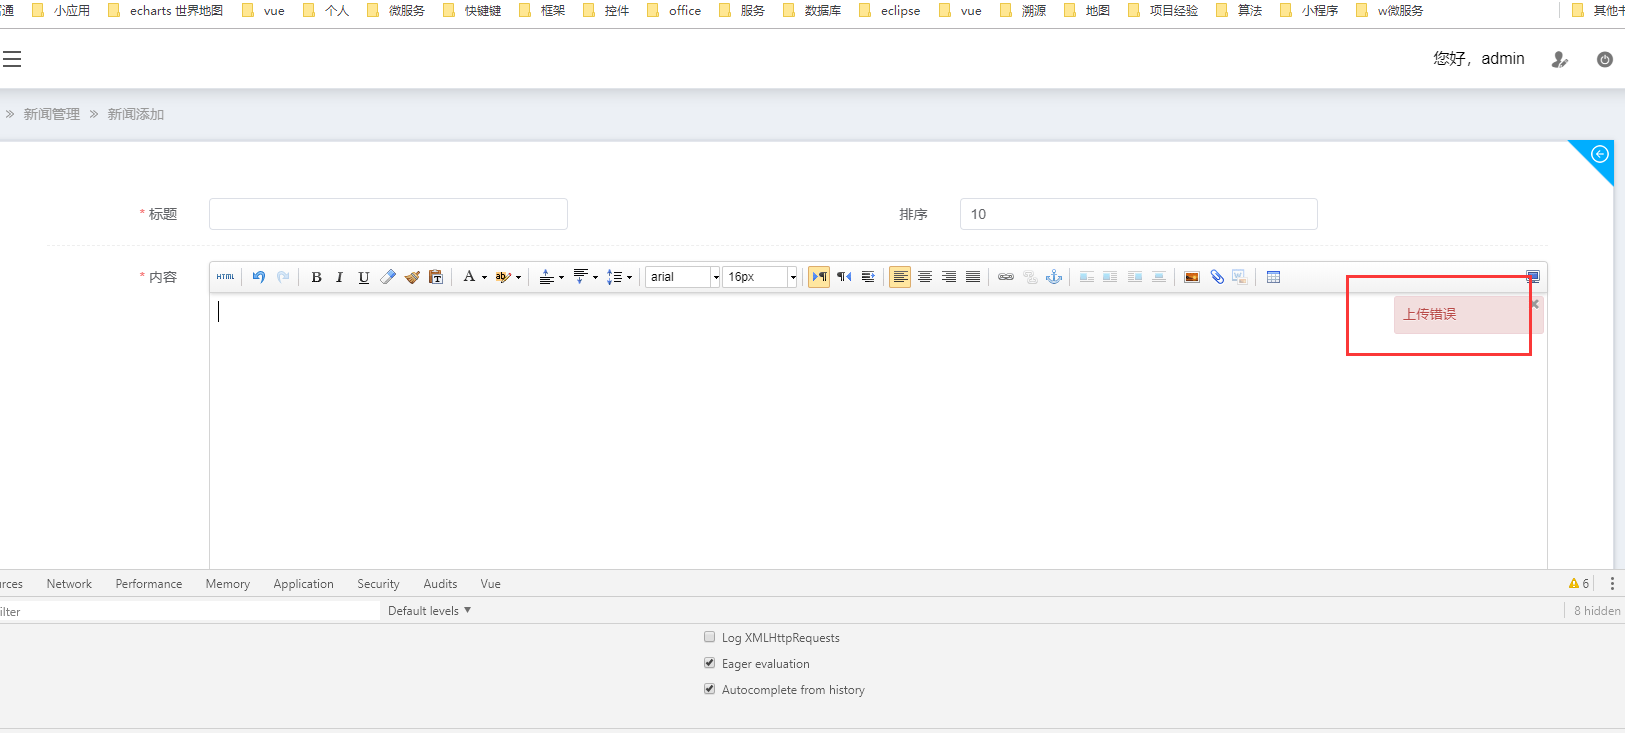Switch editor to HTML source mode
The width and height of the screenshot is (1625, 733).
click(225, 277)
